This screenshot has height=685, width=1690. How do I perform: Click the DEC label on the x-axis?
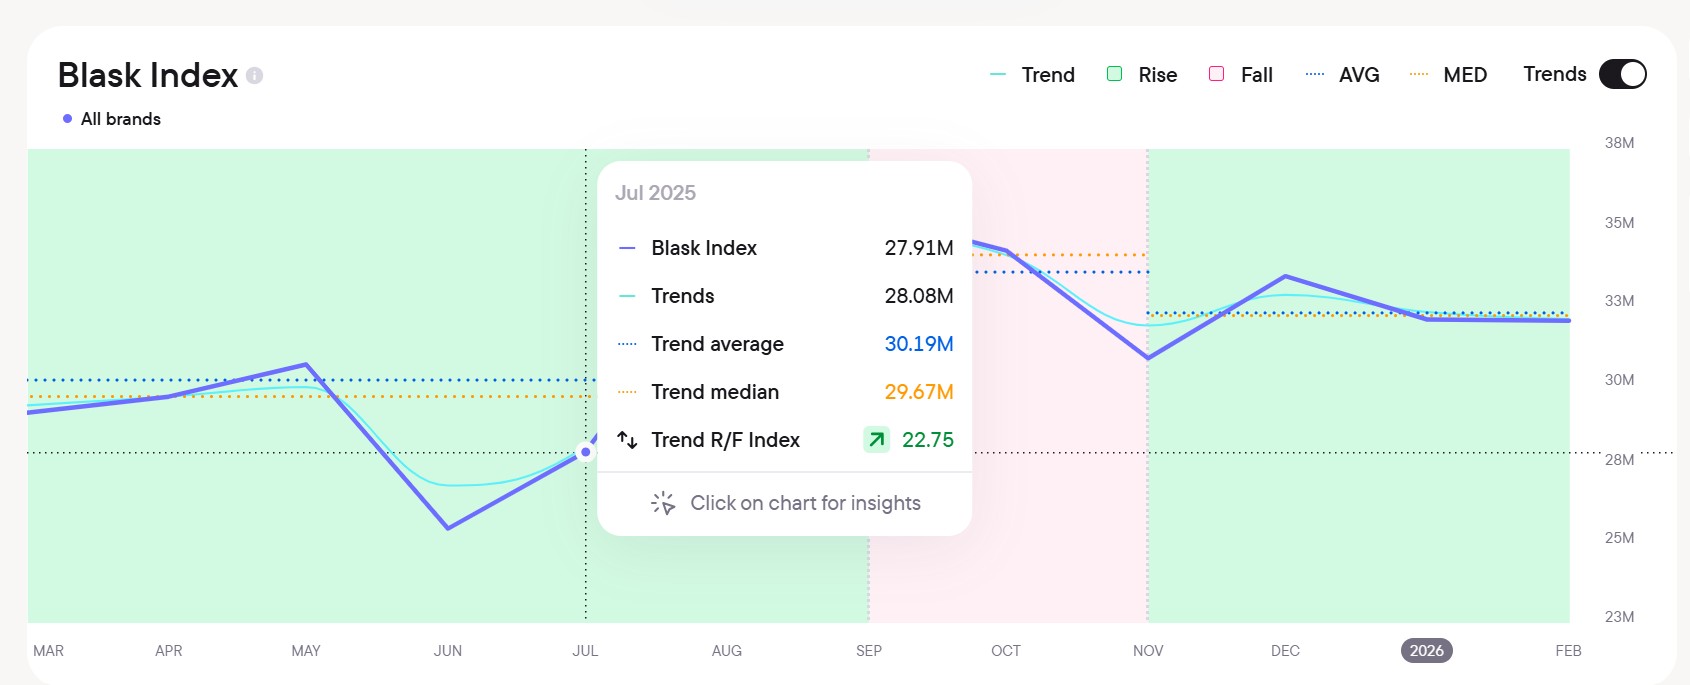click(x=1285, y=651)
